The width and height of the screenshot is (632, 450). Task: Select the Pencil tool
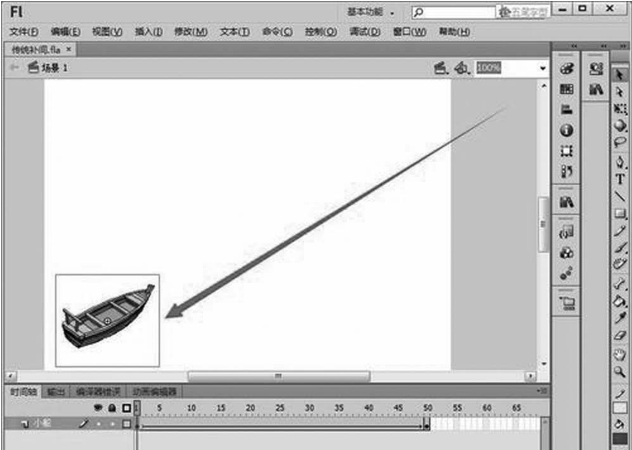click(620, 231)
